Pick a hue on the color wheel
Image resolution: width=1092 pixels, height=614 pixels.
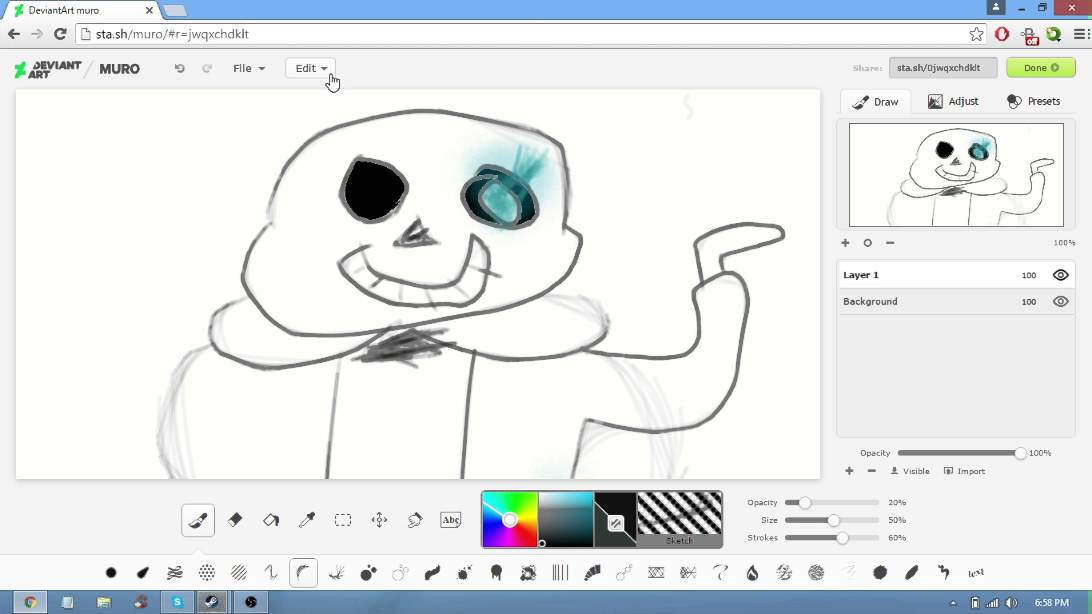[509, 519]
